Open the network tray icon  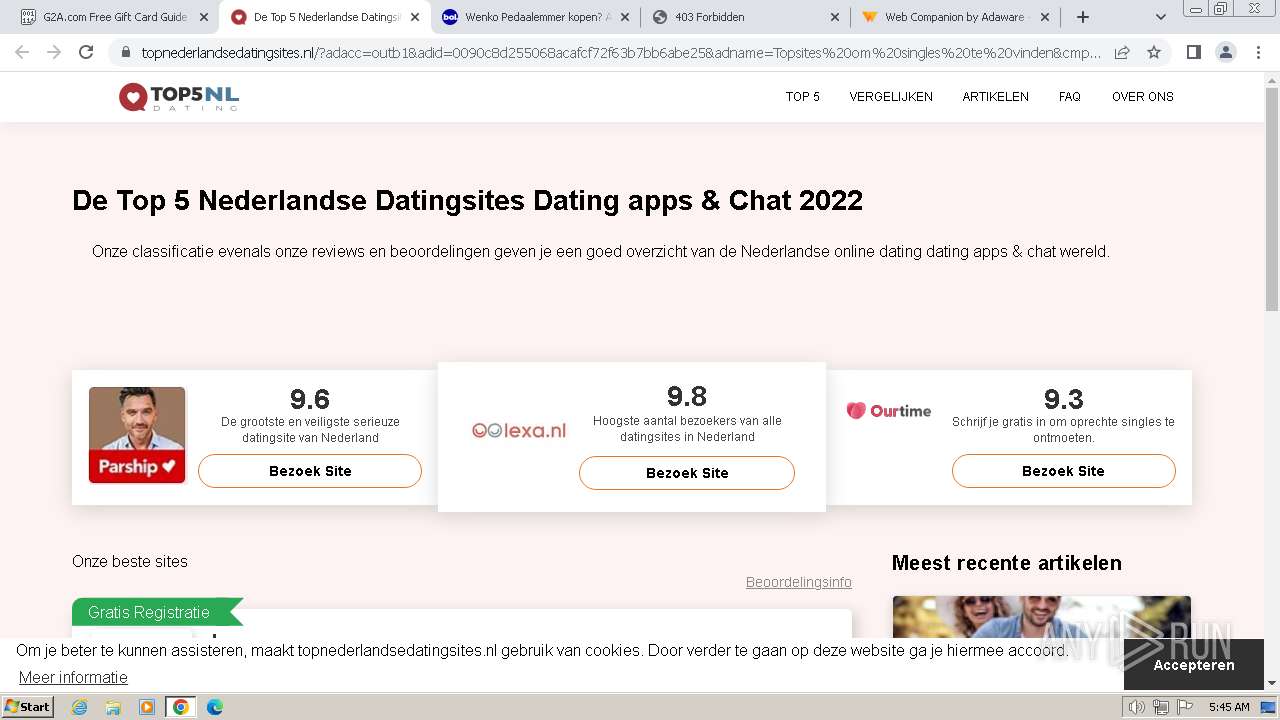[1161, 707]
